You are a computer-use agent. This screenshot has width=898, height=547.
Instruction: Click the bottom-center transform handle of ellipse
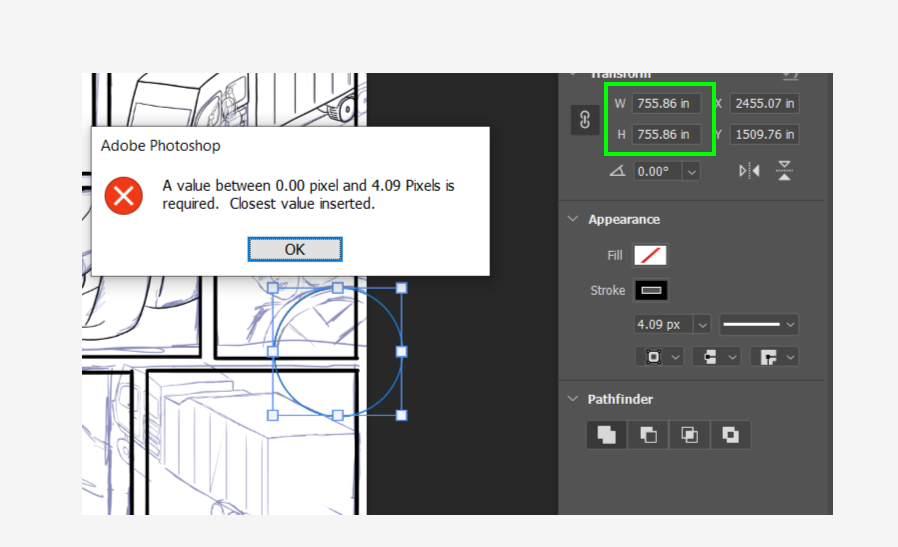click(x=338, y=415)
